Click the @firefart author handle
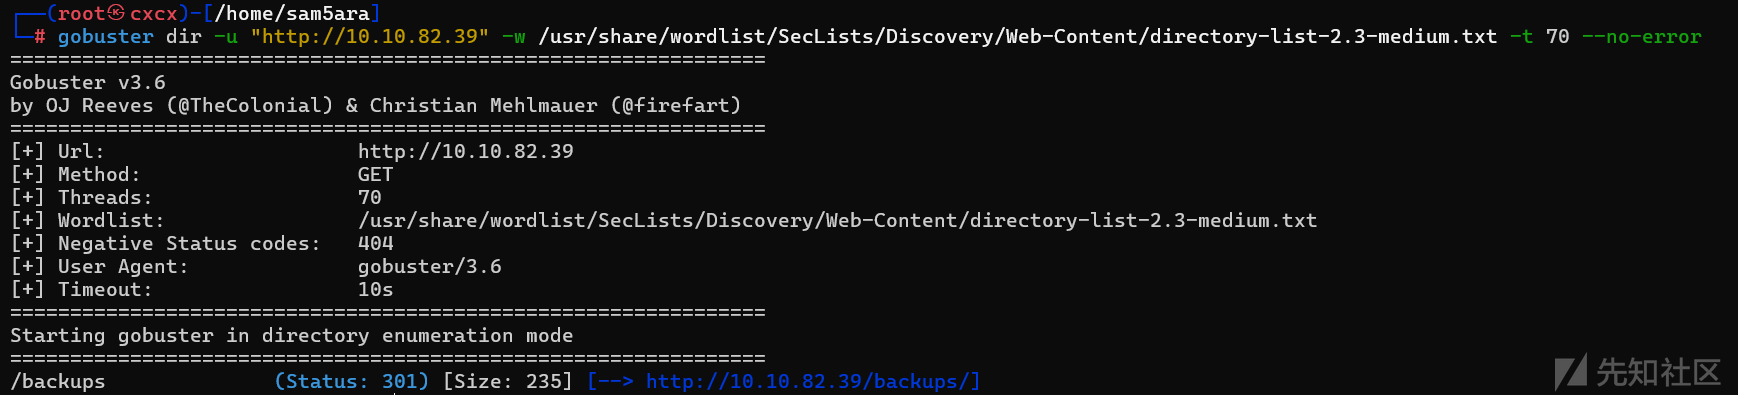 click(x=681, y=105)
